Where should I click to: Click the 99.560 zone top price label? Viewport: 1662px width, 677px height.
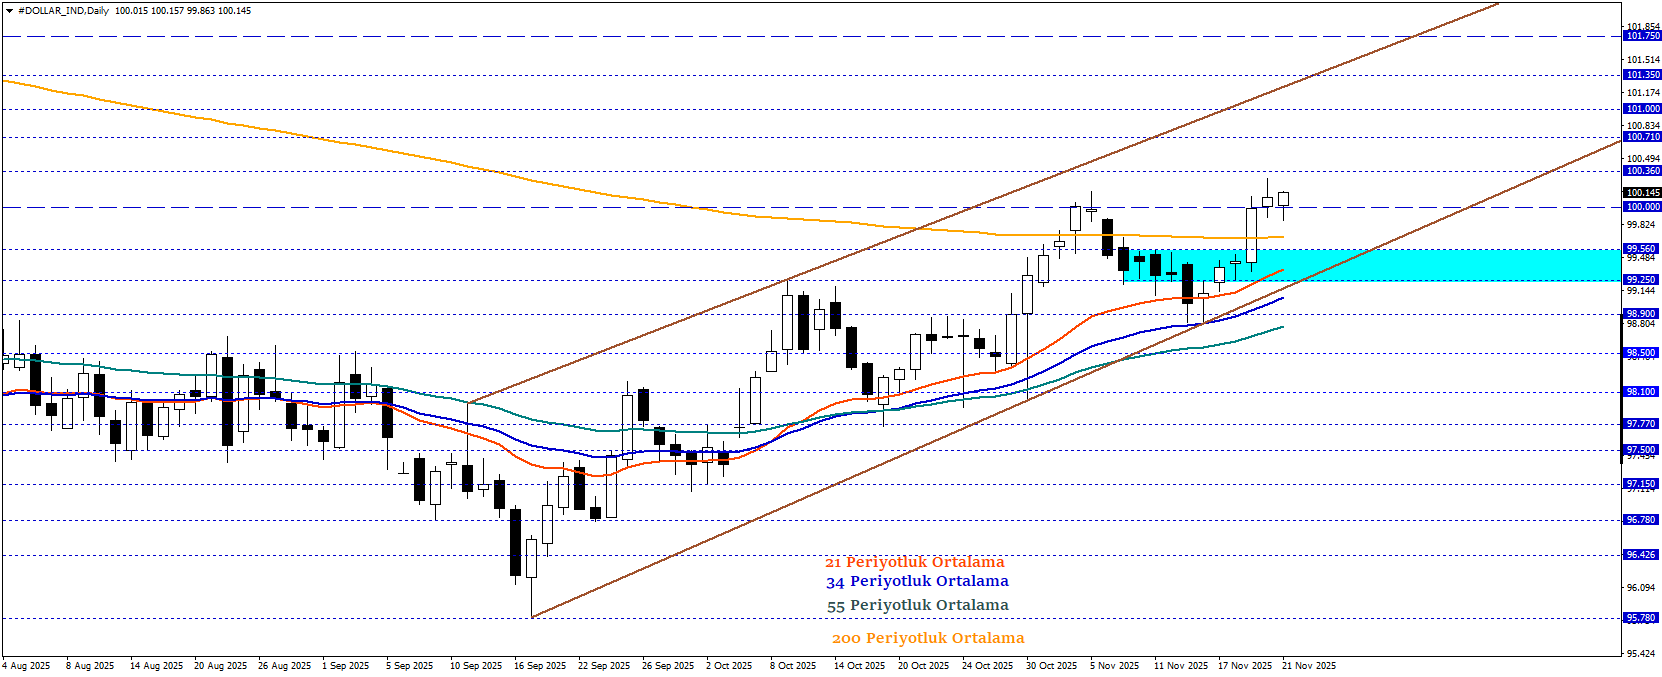[x=1641, y=249]
